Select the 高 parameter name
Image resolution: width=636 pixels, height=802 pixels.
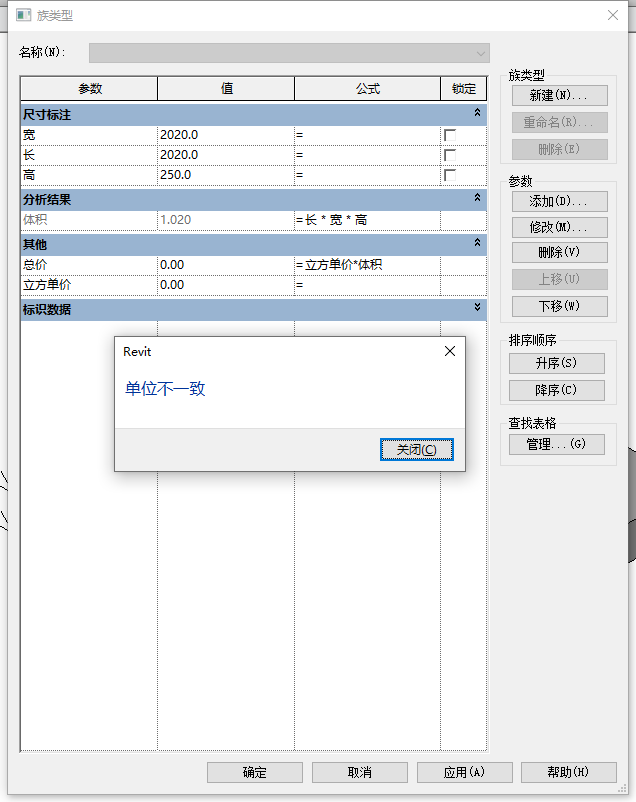[x=89, y=175]
